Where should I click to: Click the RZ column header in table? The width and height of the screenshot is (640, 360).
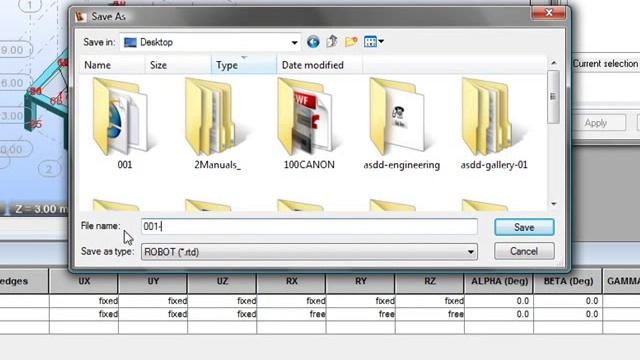point(430,281)
